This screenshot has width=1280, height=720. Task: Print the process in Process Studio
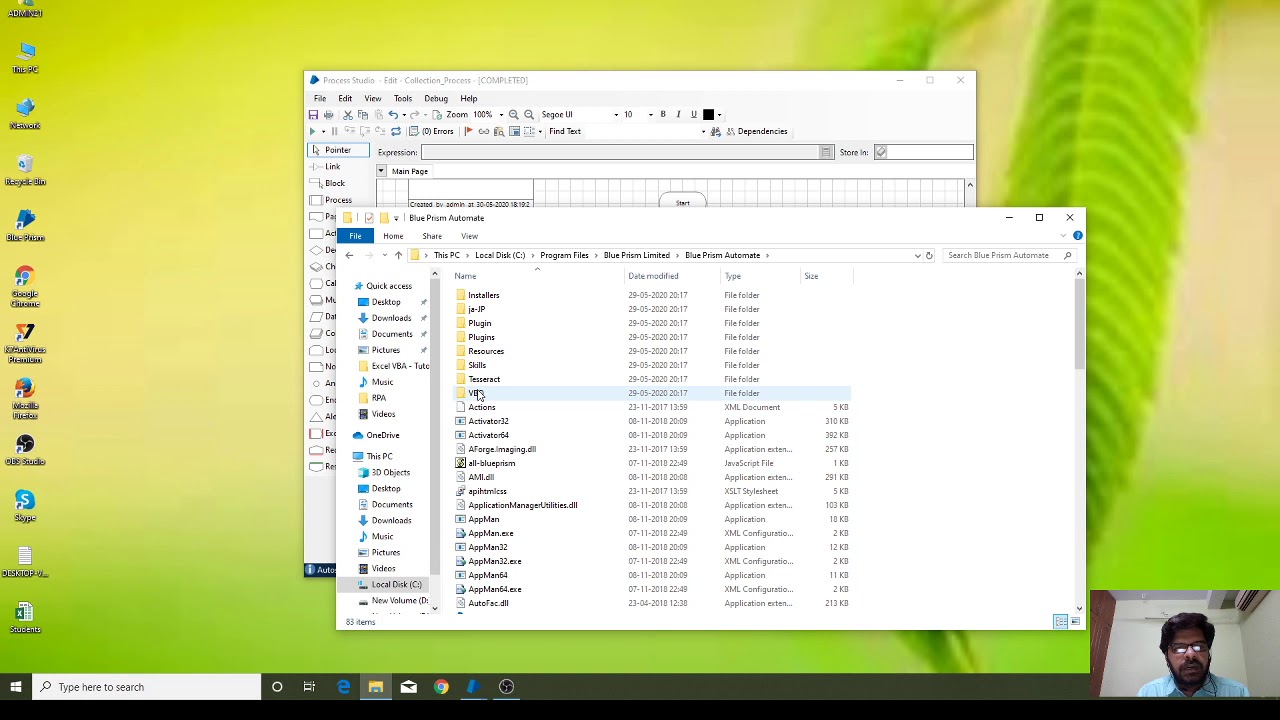[328, 115]
